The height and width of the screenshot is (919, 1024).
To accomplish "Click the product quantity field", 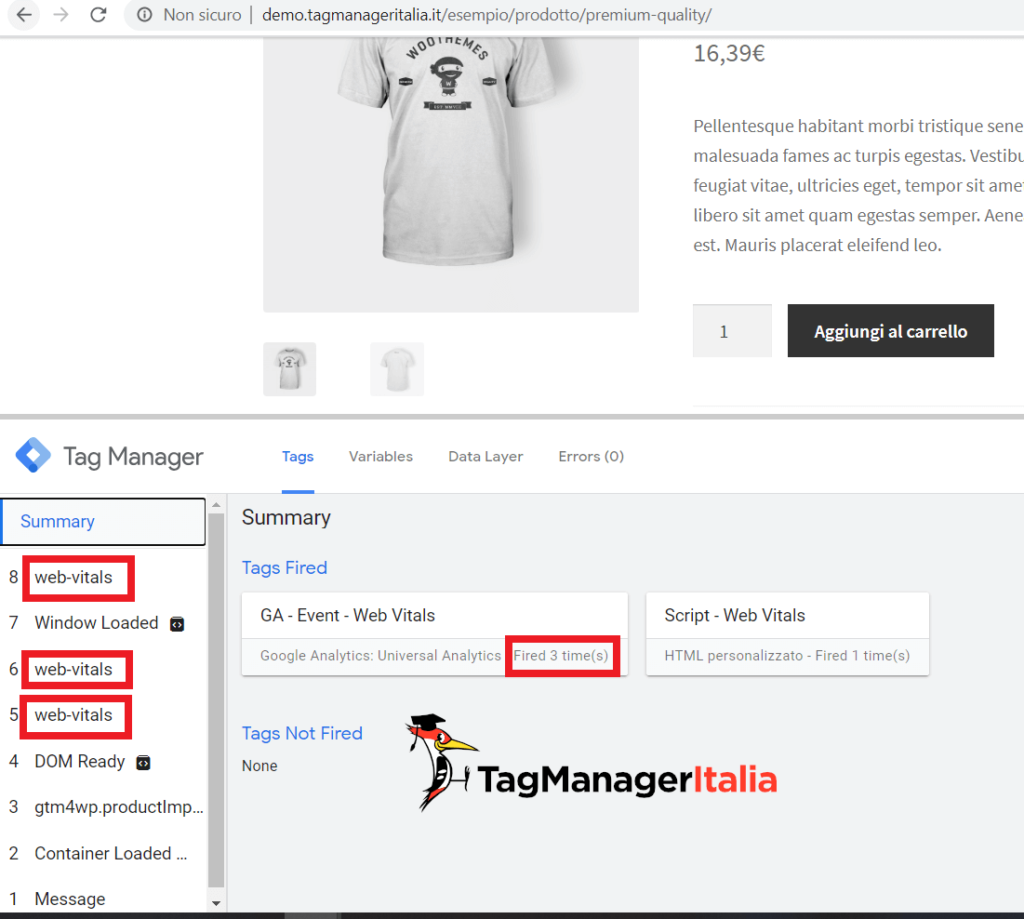I will click(732, 331).
